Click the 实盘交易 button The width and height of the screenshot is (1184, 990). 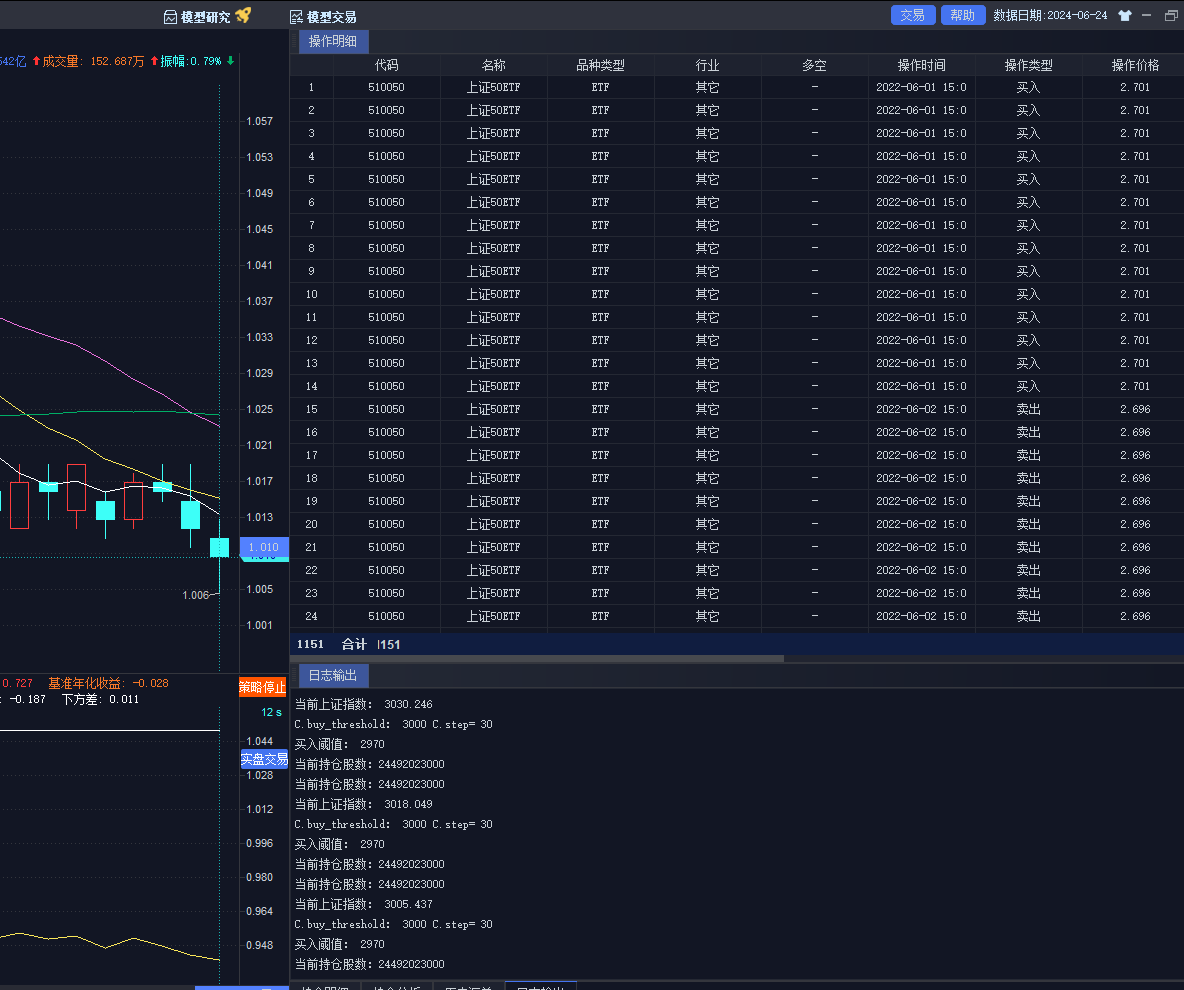tap(264, 759)
